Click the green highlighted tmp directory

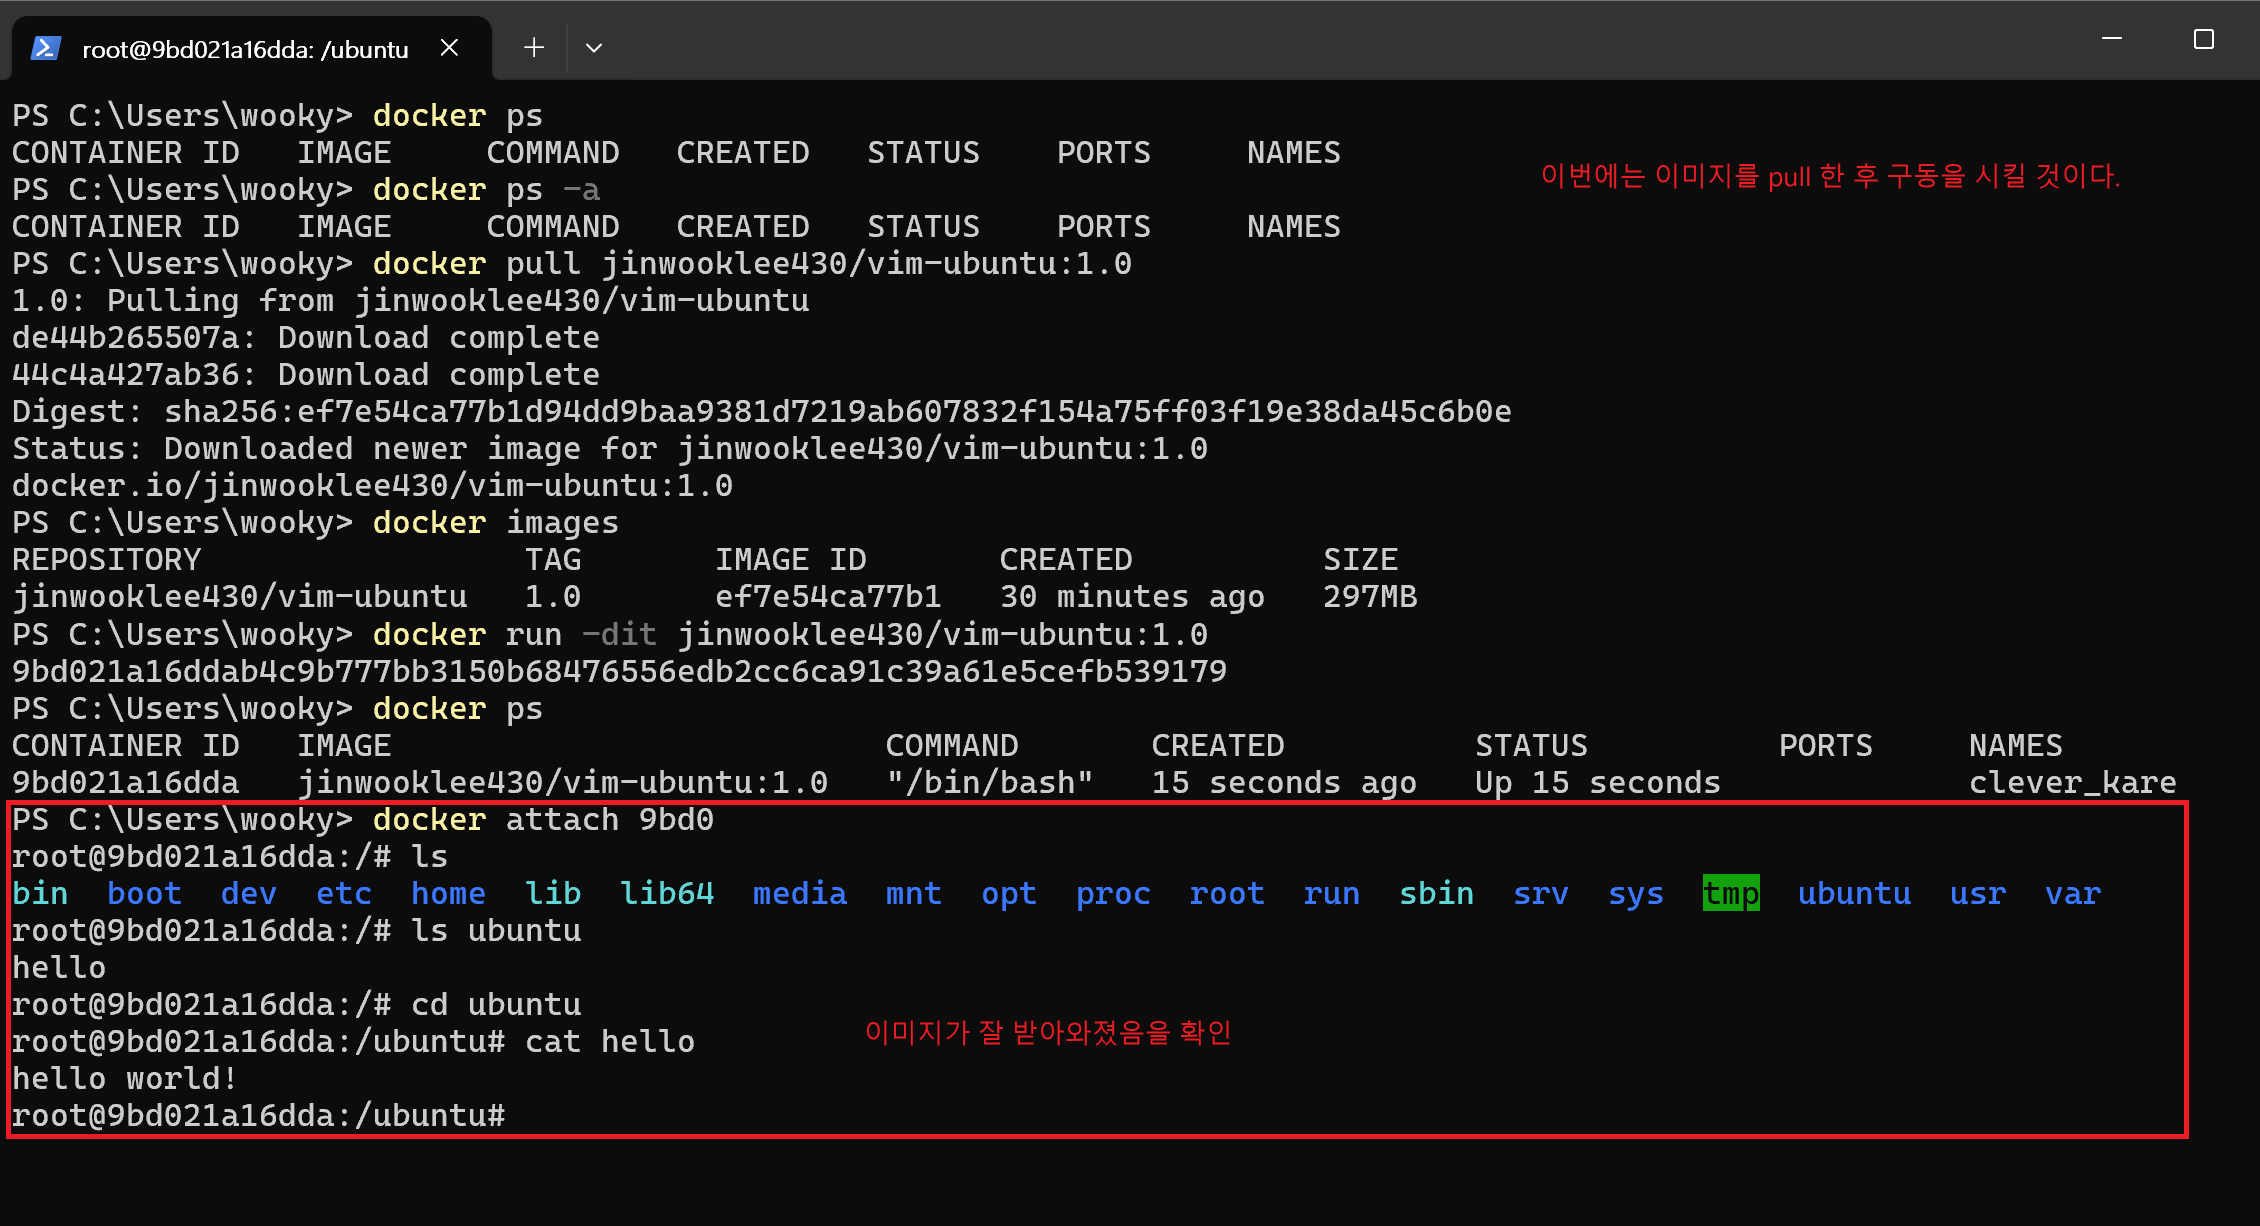pos(1731,893)
